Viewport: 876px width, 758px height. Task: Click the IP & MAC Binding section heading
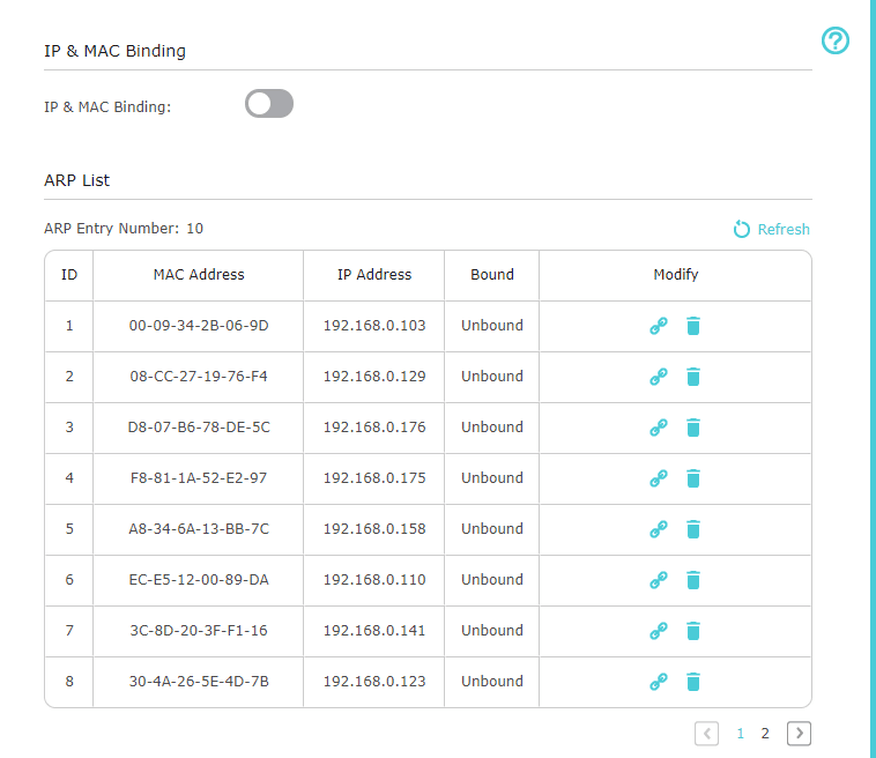tap(115, 51)
